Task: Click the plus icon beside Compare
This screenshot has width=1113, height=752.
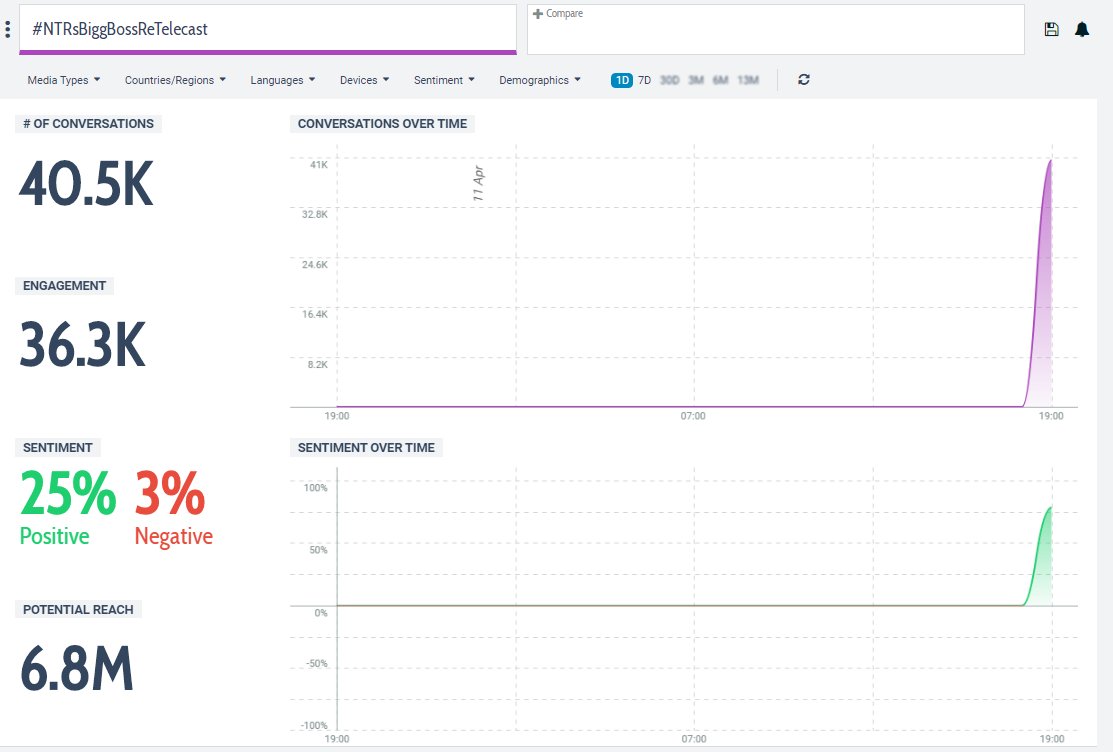Action: click(x=537, y=13)
